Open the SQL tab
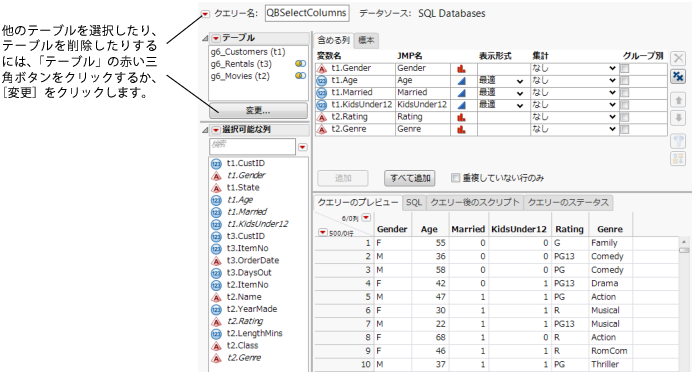This screenshot has width=694, height=374. pyautogui.click(x=414, y=202)
